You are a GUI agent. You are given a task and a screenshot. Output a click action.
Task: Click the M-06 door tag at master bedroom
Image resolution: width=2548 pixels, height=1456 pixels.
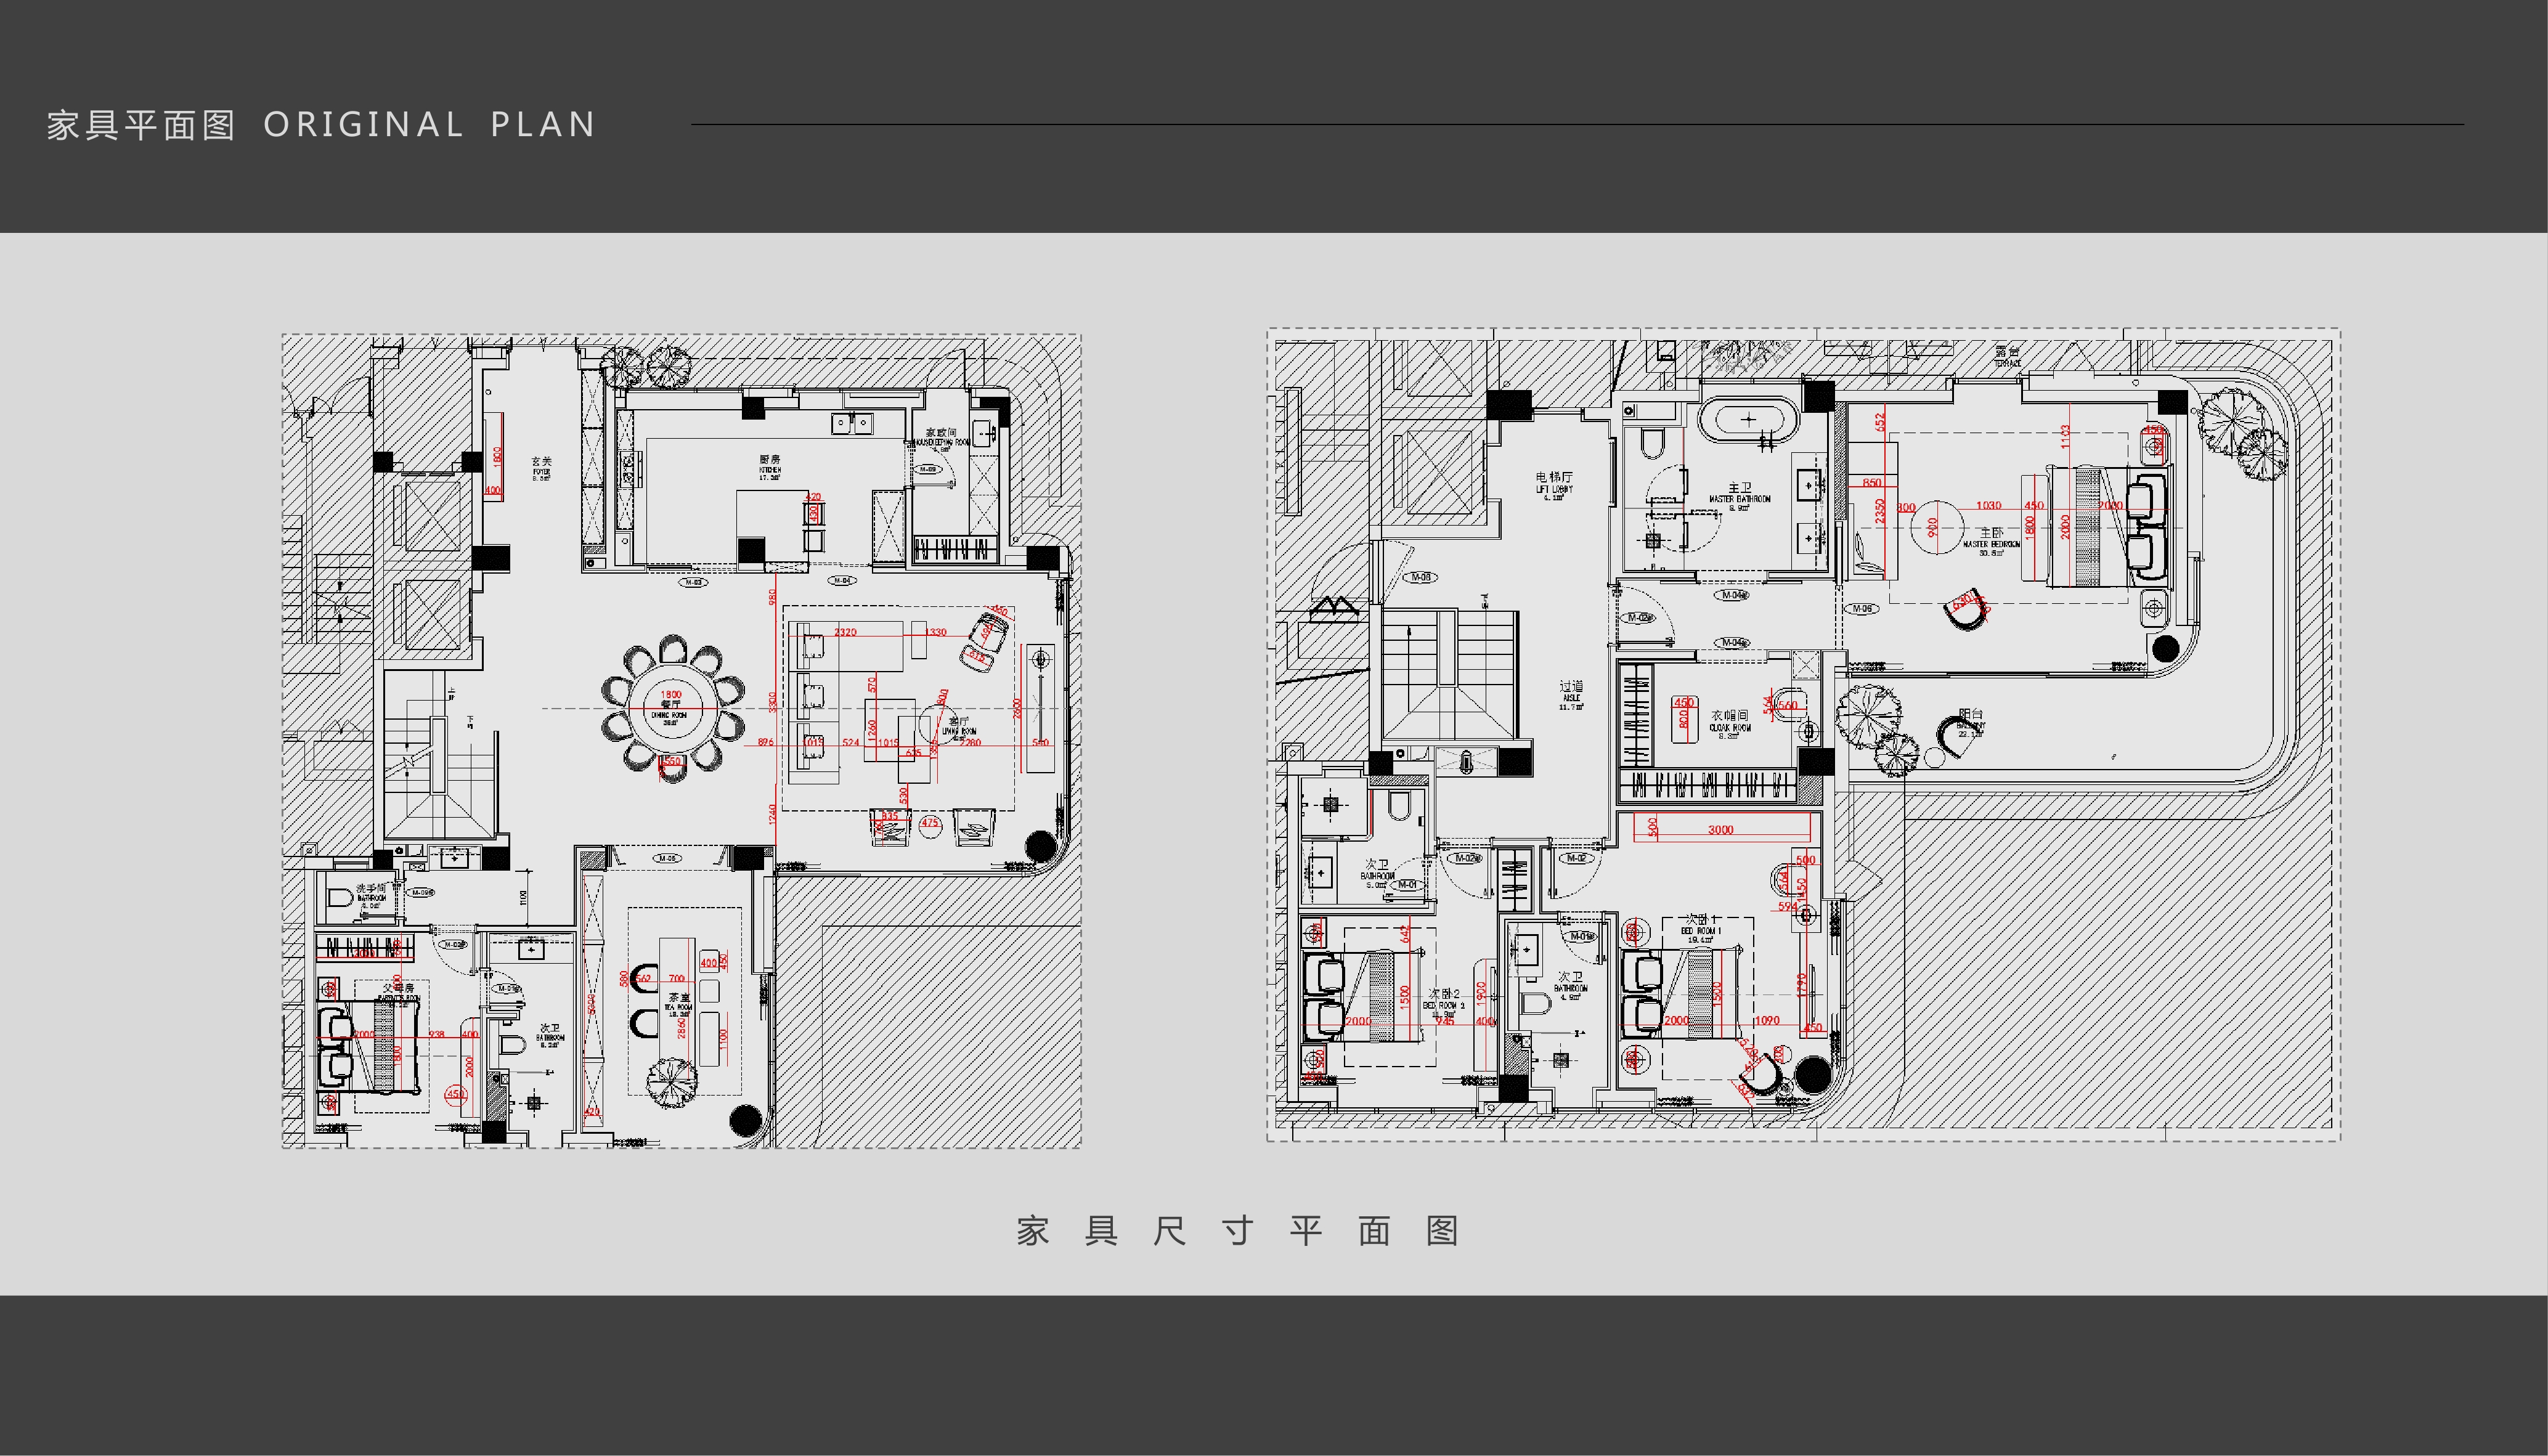coord(1862,608)
